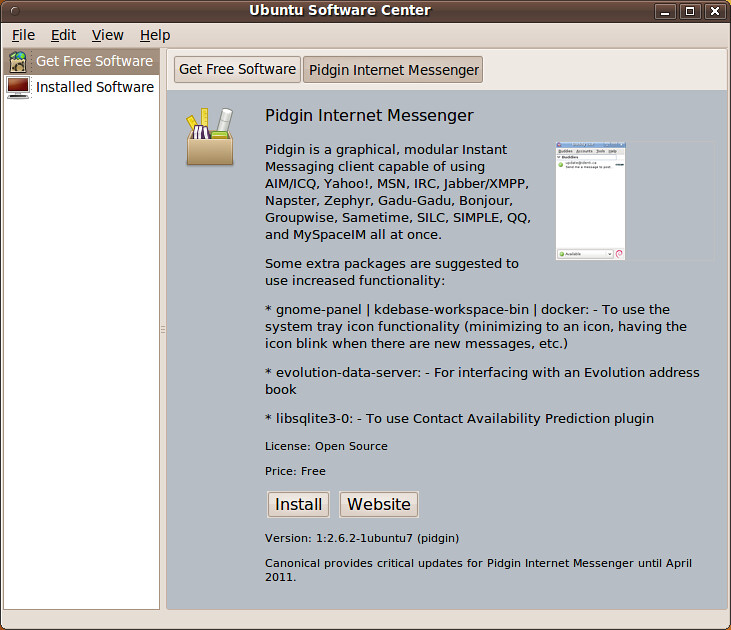Screen dimensions: 731x630
Task: Click the 'Price: Free' text
Action: pos(295,471)
